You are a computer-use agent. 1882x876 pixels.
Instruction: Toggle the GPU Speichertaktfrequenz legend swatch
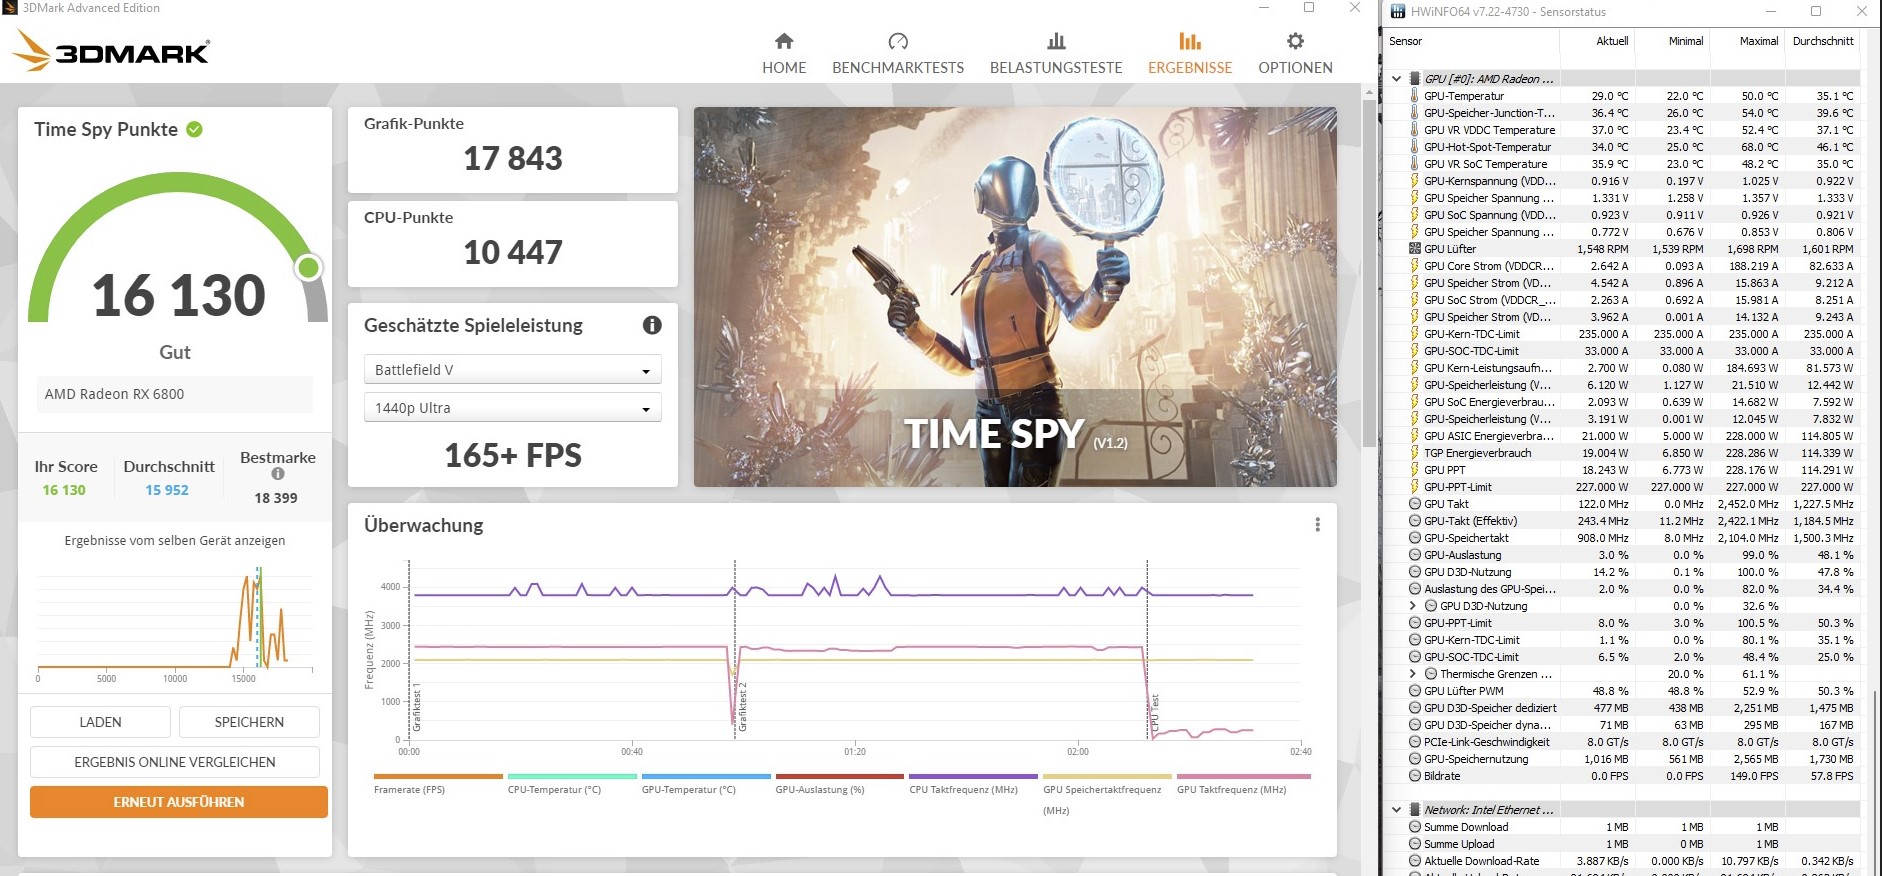point(1108,776)
